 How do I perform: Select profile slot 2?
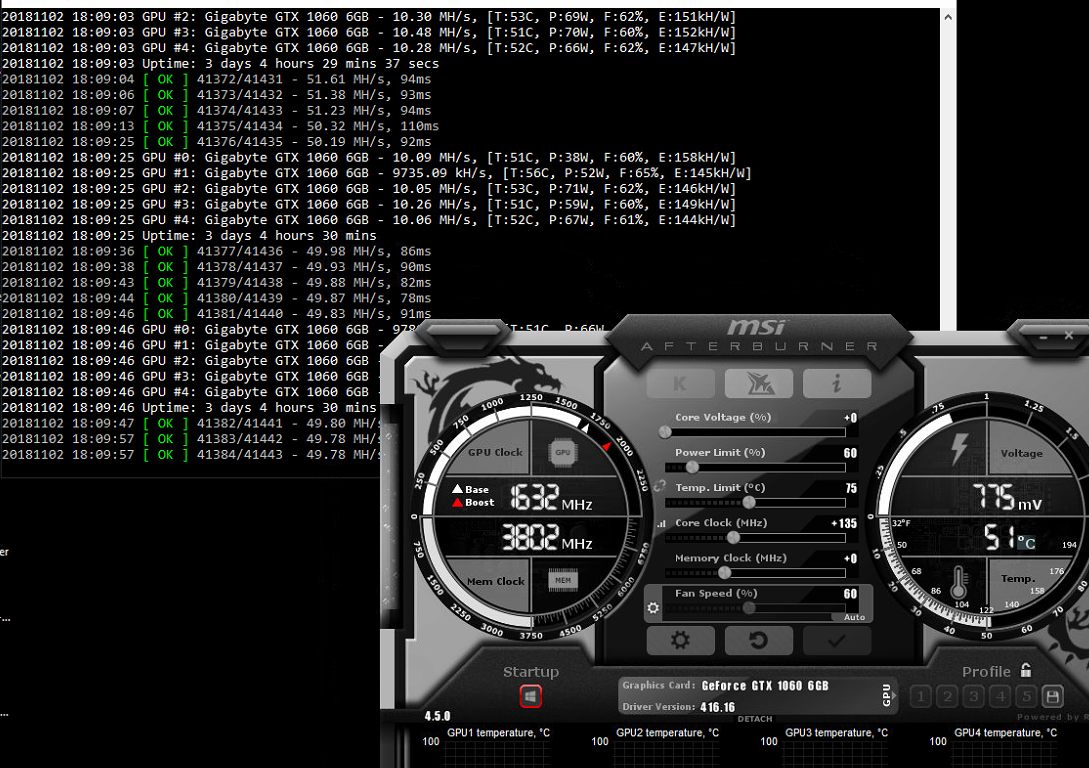pos(947,696)
